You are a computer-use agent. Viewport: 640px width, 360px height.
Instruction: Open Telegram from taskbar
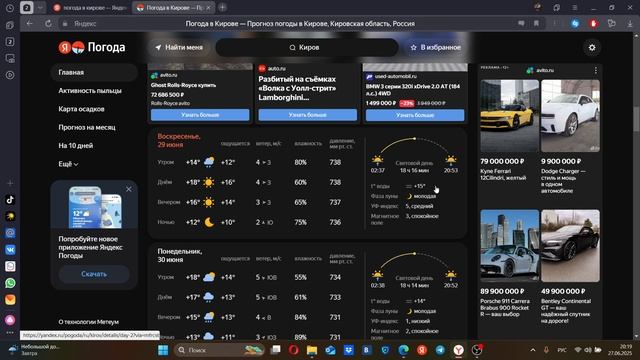point(440,350)
